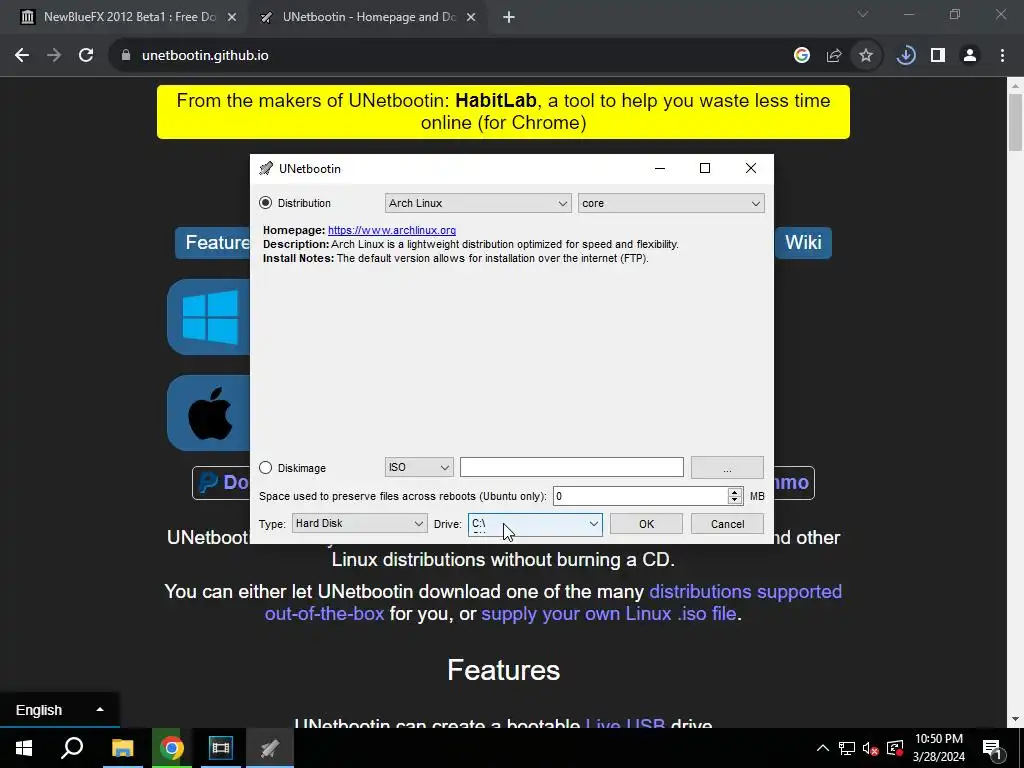Open the notification center icon
The image size is (1024, 768).
pyautogui.click(x=992, y=748)
